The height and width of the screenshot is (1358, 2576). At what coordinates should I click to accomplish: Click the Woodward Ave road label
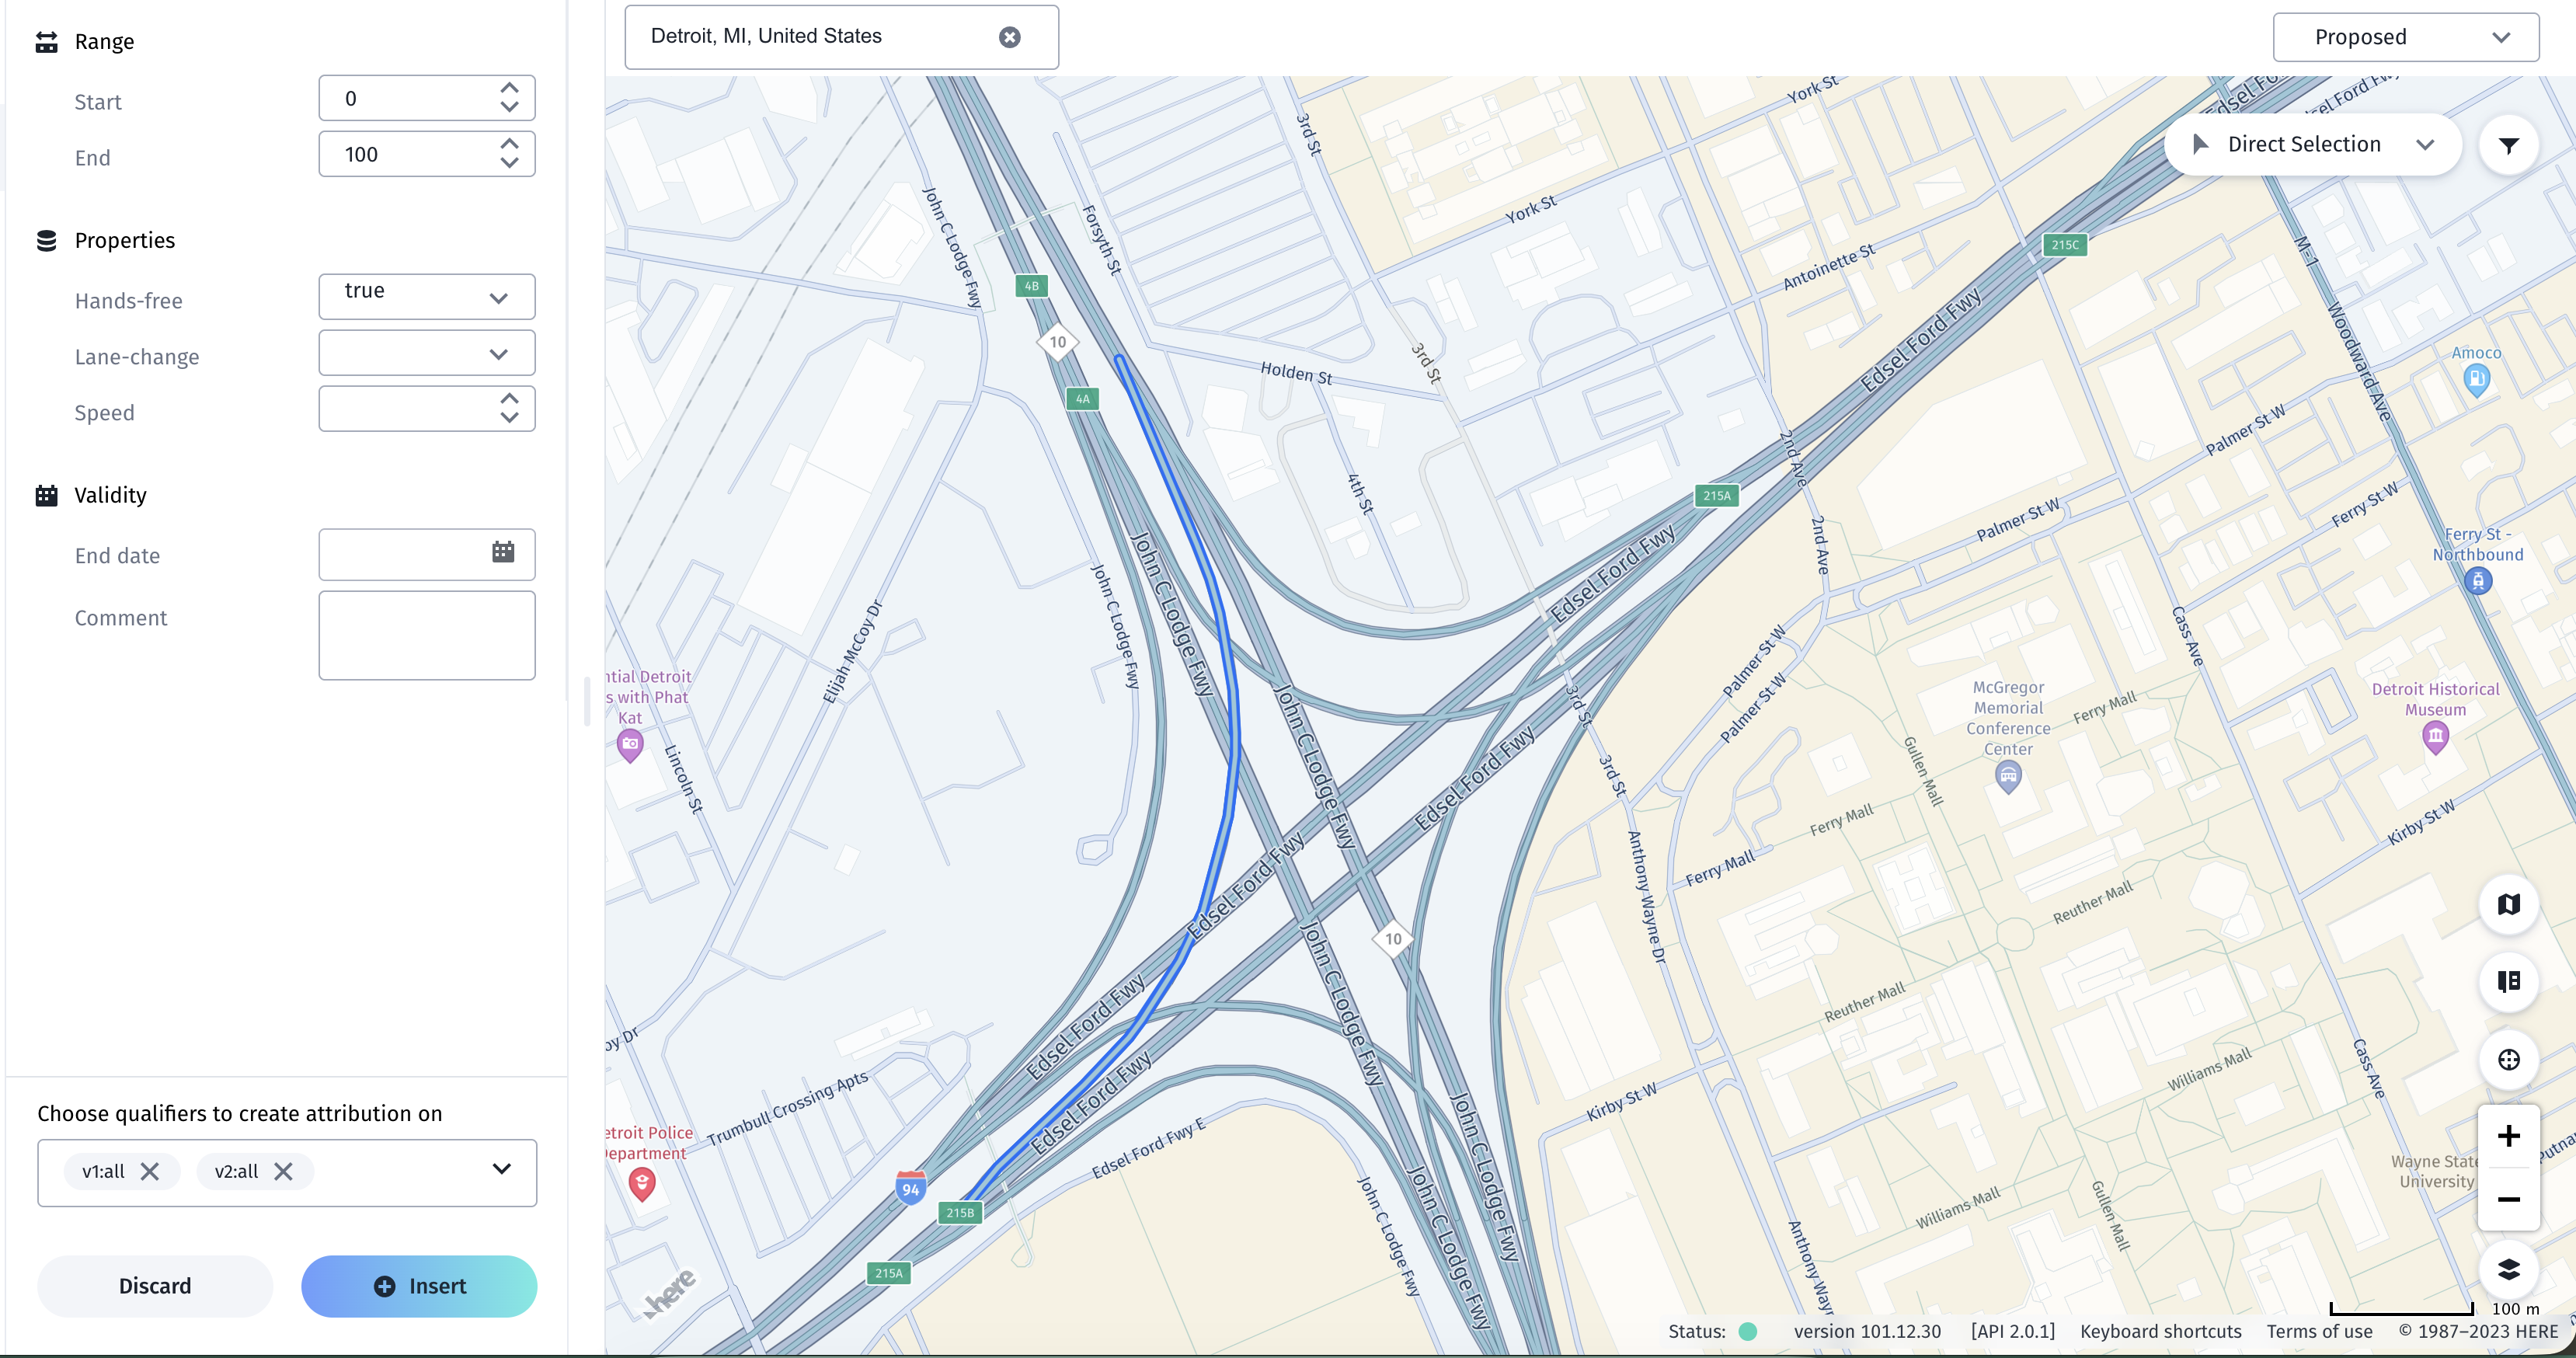[2358, 361]
